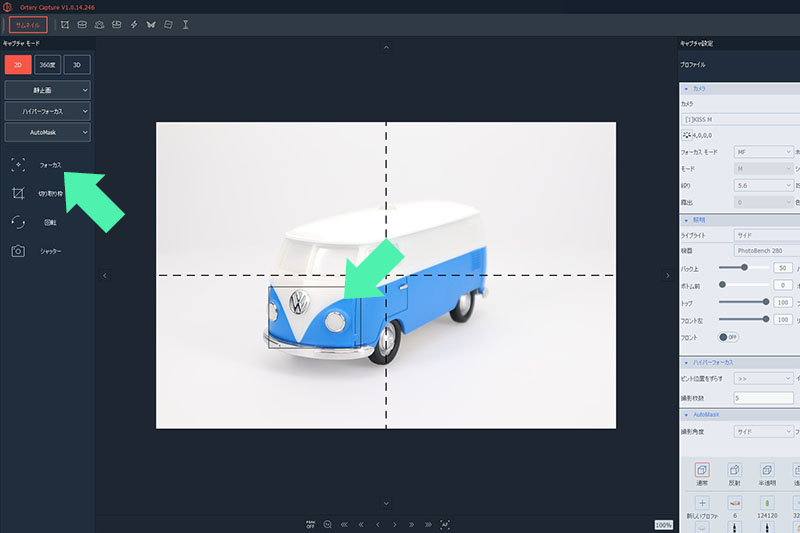Select the 3D capture mode button
The image size is (800, 533).
[x=77, y=65]
